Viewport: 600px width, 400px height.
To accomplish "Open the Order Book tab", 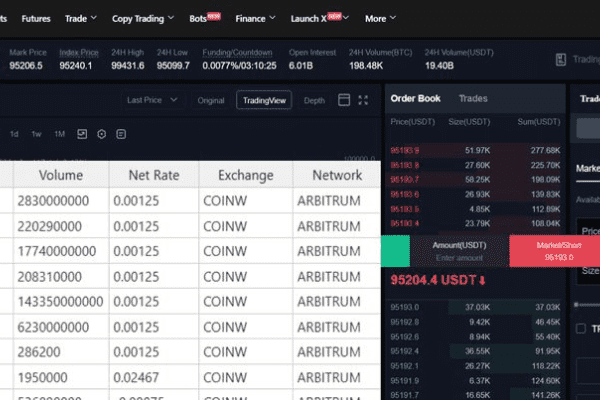I will [415, 98].
